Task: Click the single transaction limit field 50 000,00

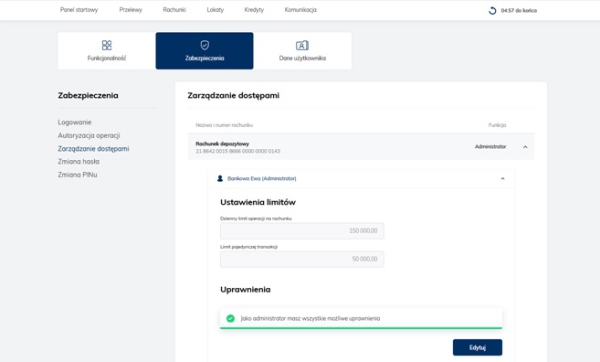Action: click(x=302, y=259)
